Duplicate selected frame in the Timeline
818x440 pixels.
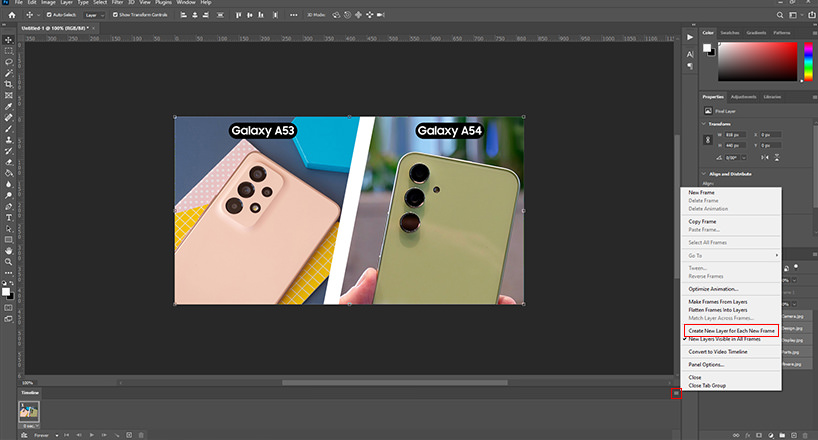click(129, 435)
